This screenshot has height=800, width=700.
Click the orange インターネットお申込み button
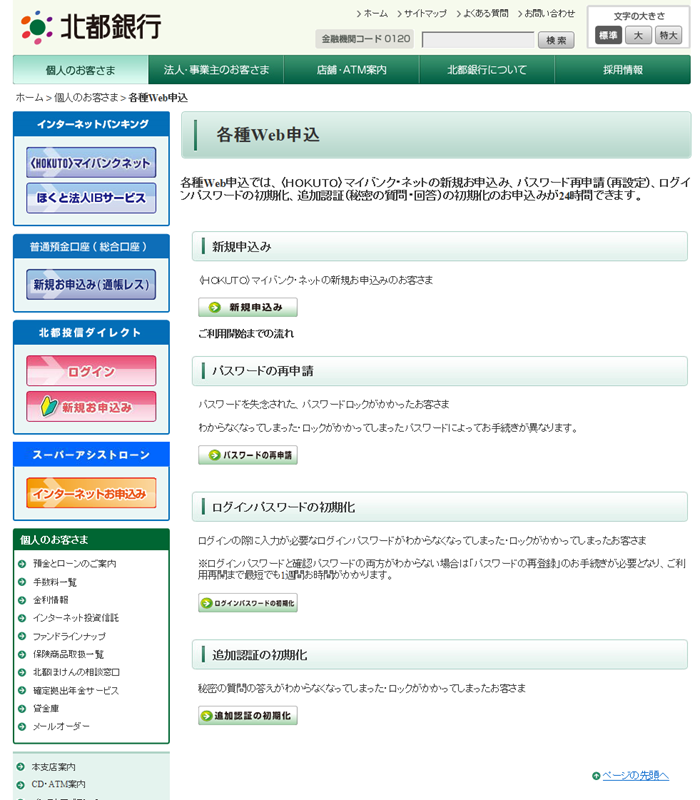pos(91,493)
